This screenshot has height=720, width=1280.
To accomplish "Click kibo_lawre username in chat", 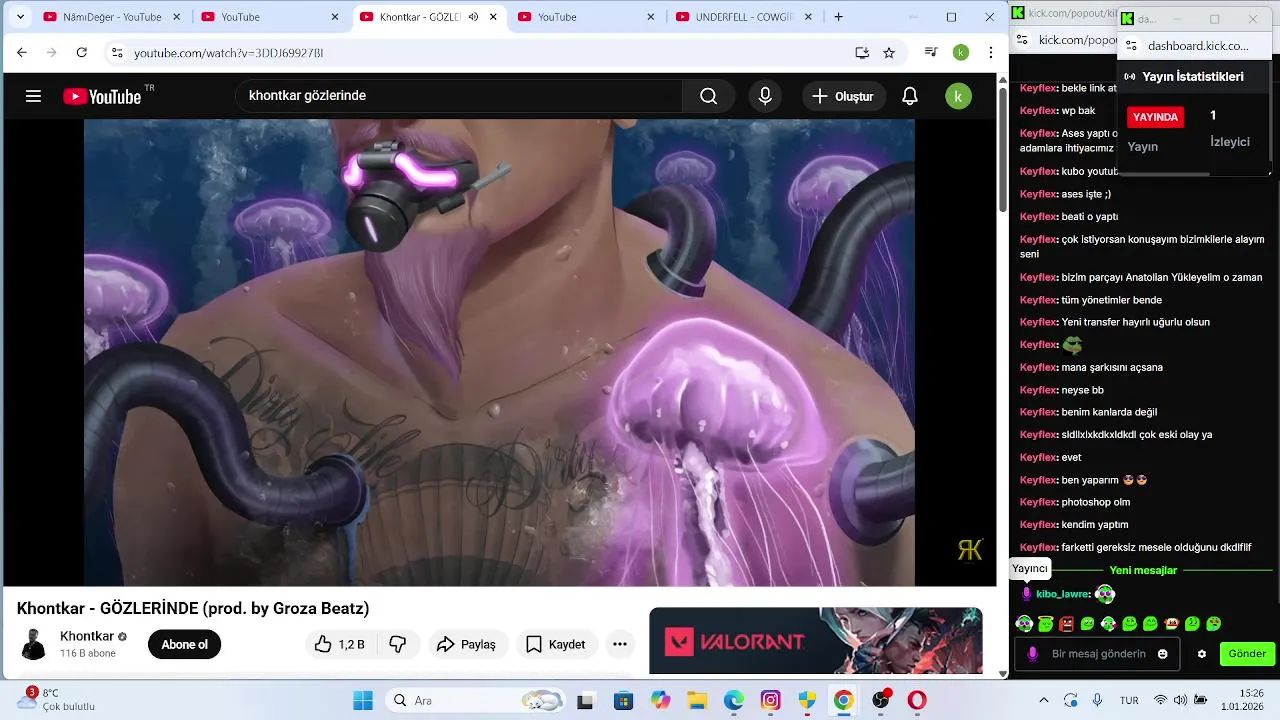I will coord(1062,594).
